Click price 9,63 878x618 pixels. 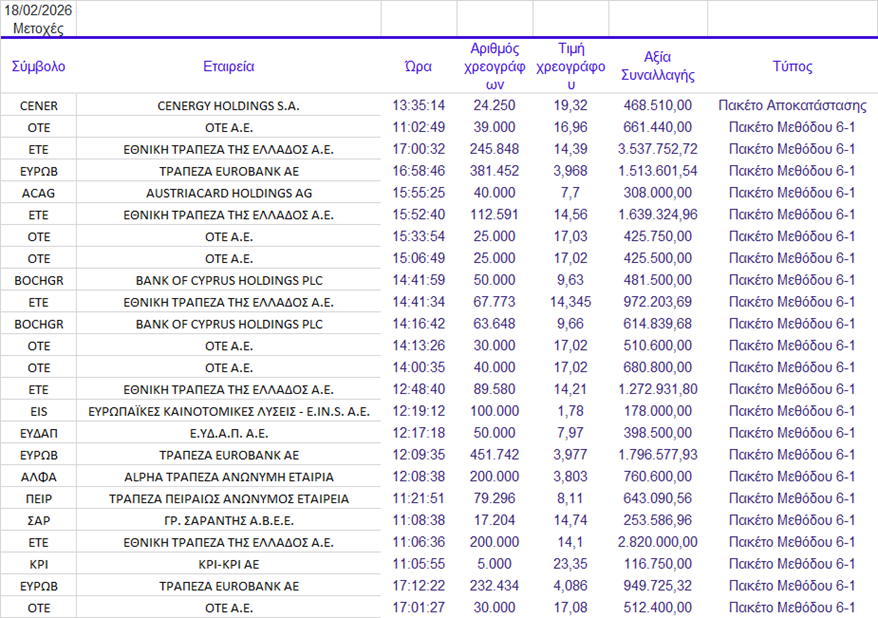[x=571, y=280]
